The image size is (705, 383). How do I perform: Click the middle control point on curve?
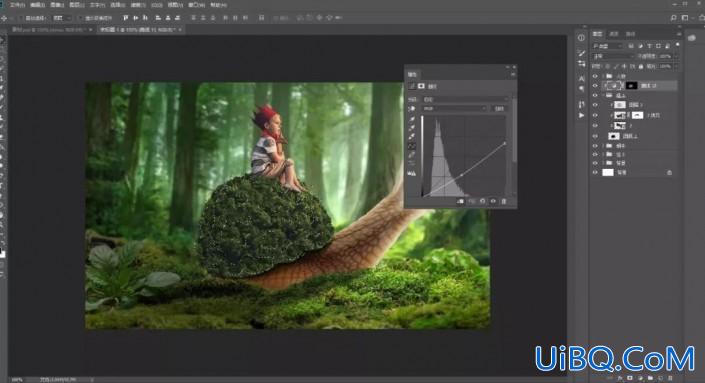pos(461,175)
